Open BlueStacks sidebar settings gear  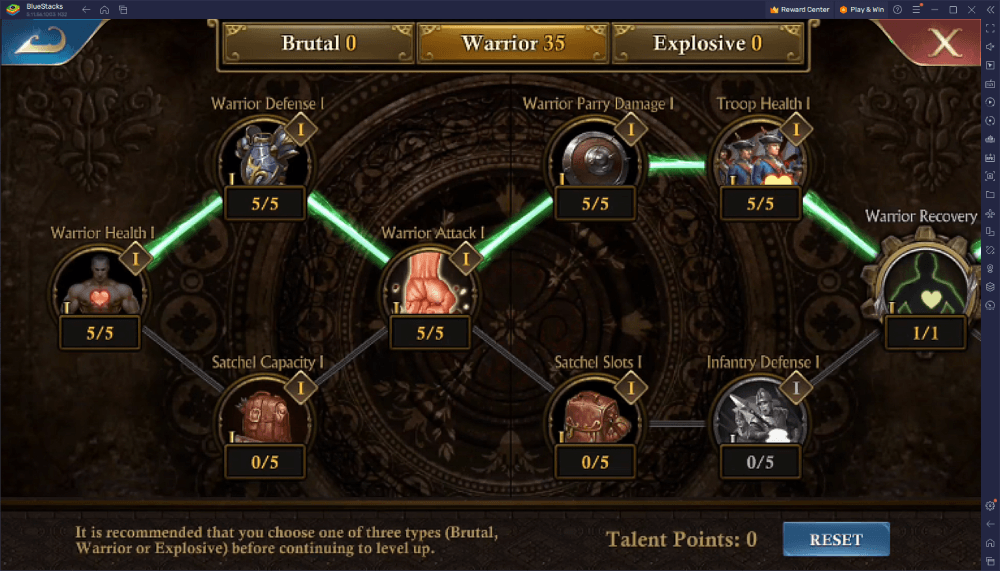(x=990, y=505)
